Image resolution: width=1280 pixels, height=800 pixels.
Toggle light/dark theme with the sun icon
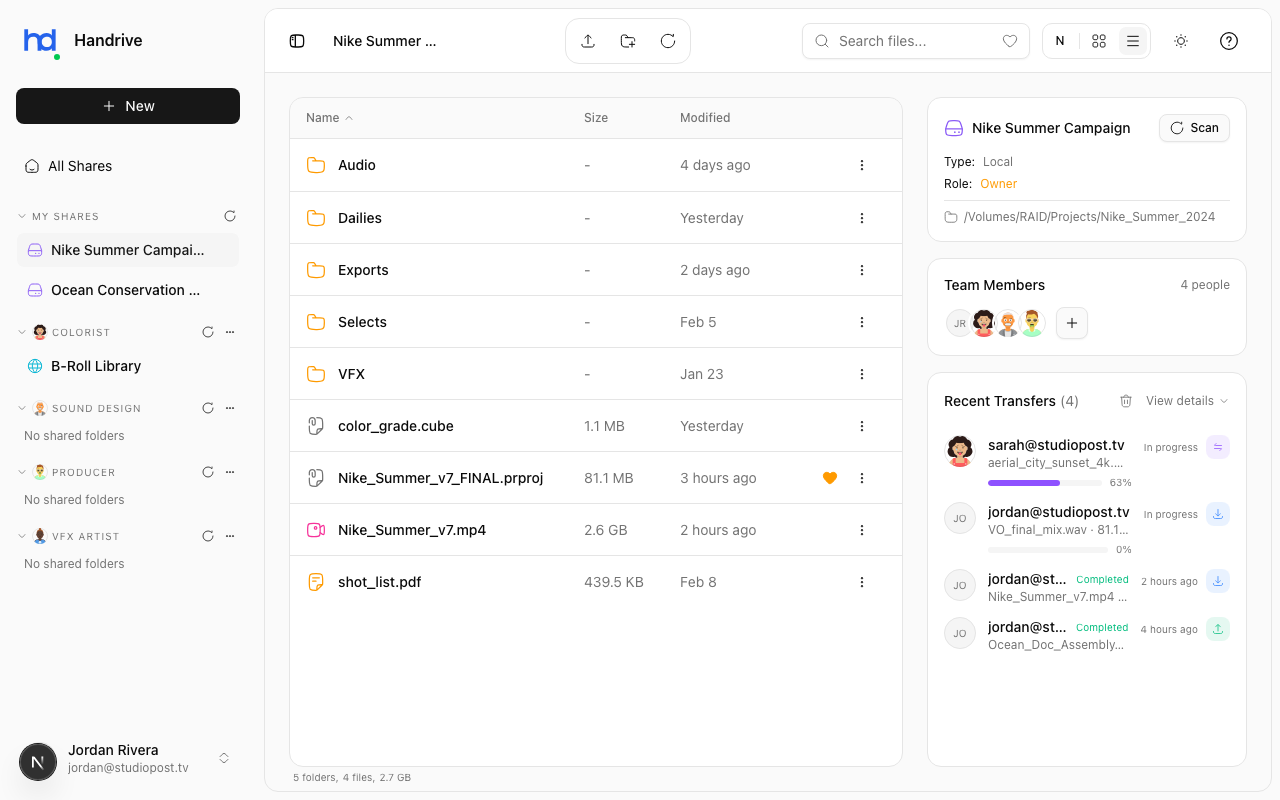point(1180,41)
